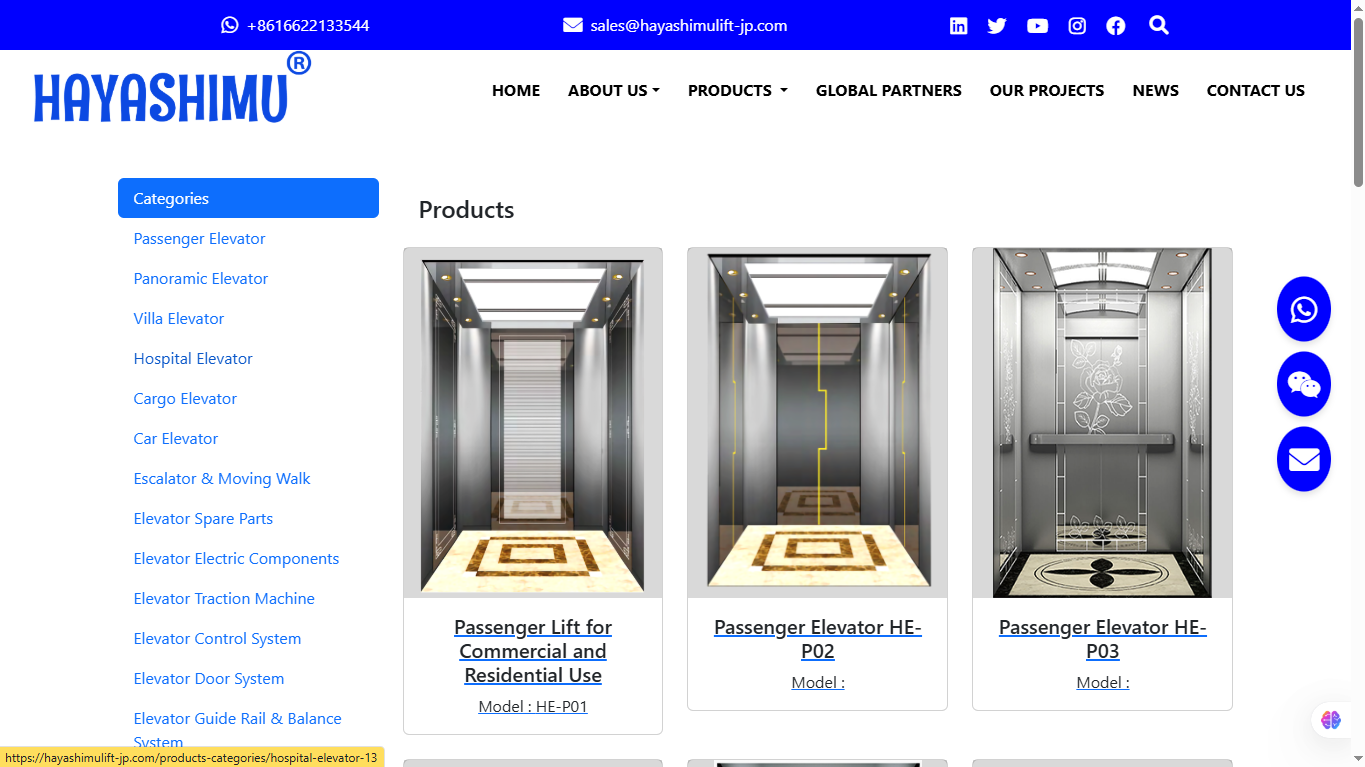Click the Passenger Elevator HE-P02 title
The image size is (1365, 767).
pyautogui.click(x=818, y=639)
